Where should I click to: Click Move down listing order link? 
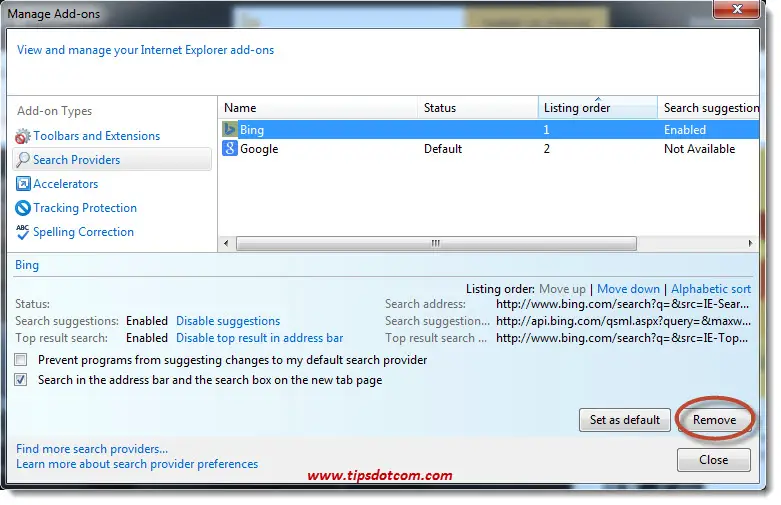[628, 289]
